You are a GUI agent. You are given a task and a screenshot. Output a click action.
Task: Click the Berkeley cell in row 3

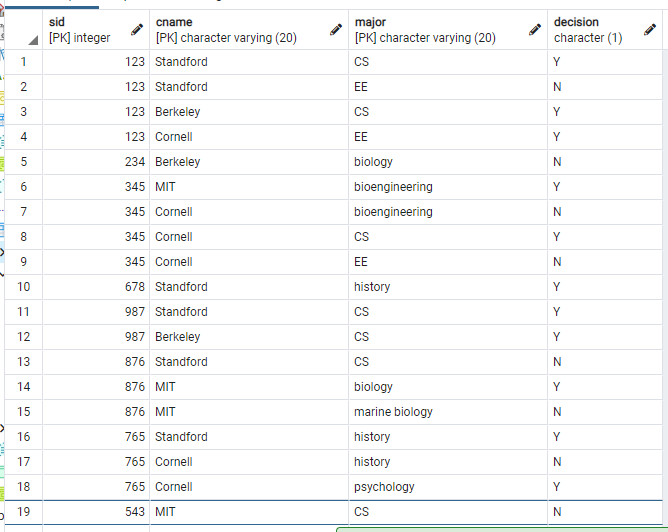click(x=249, y=112)
